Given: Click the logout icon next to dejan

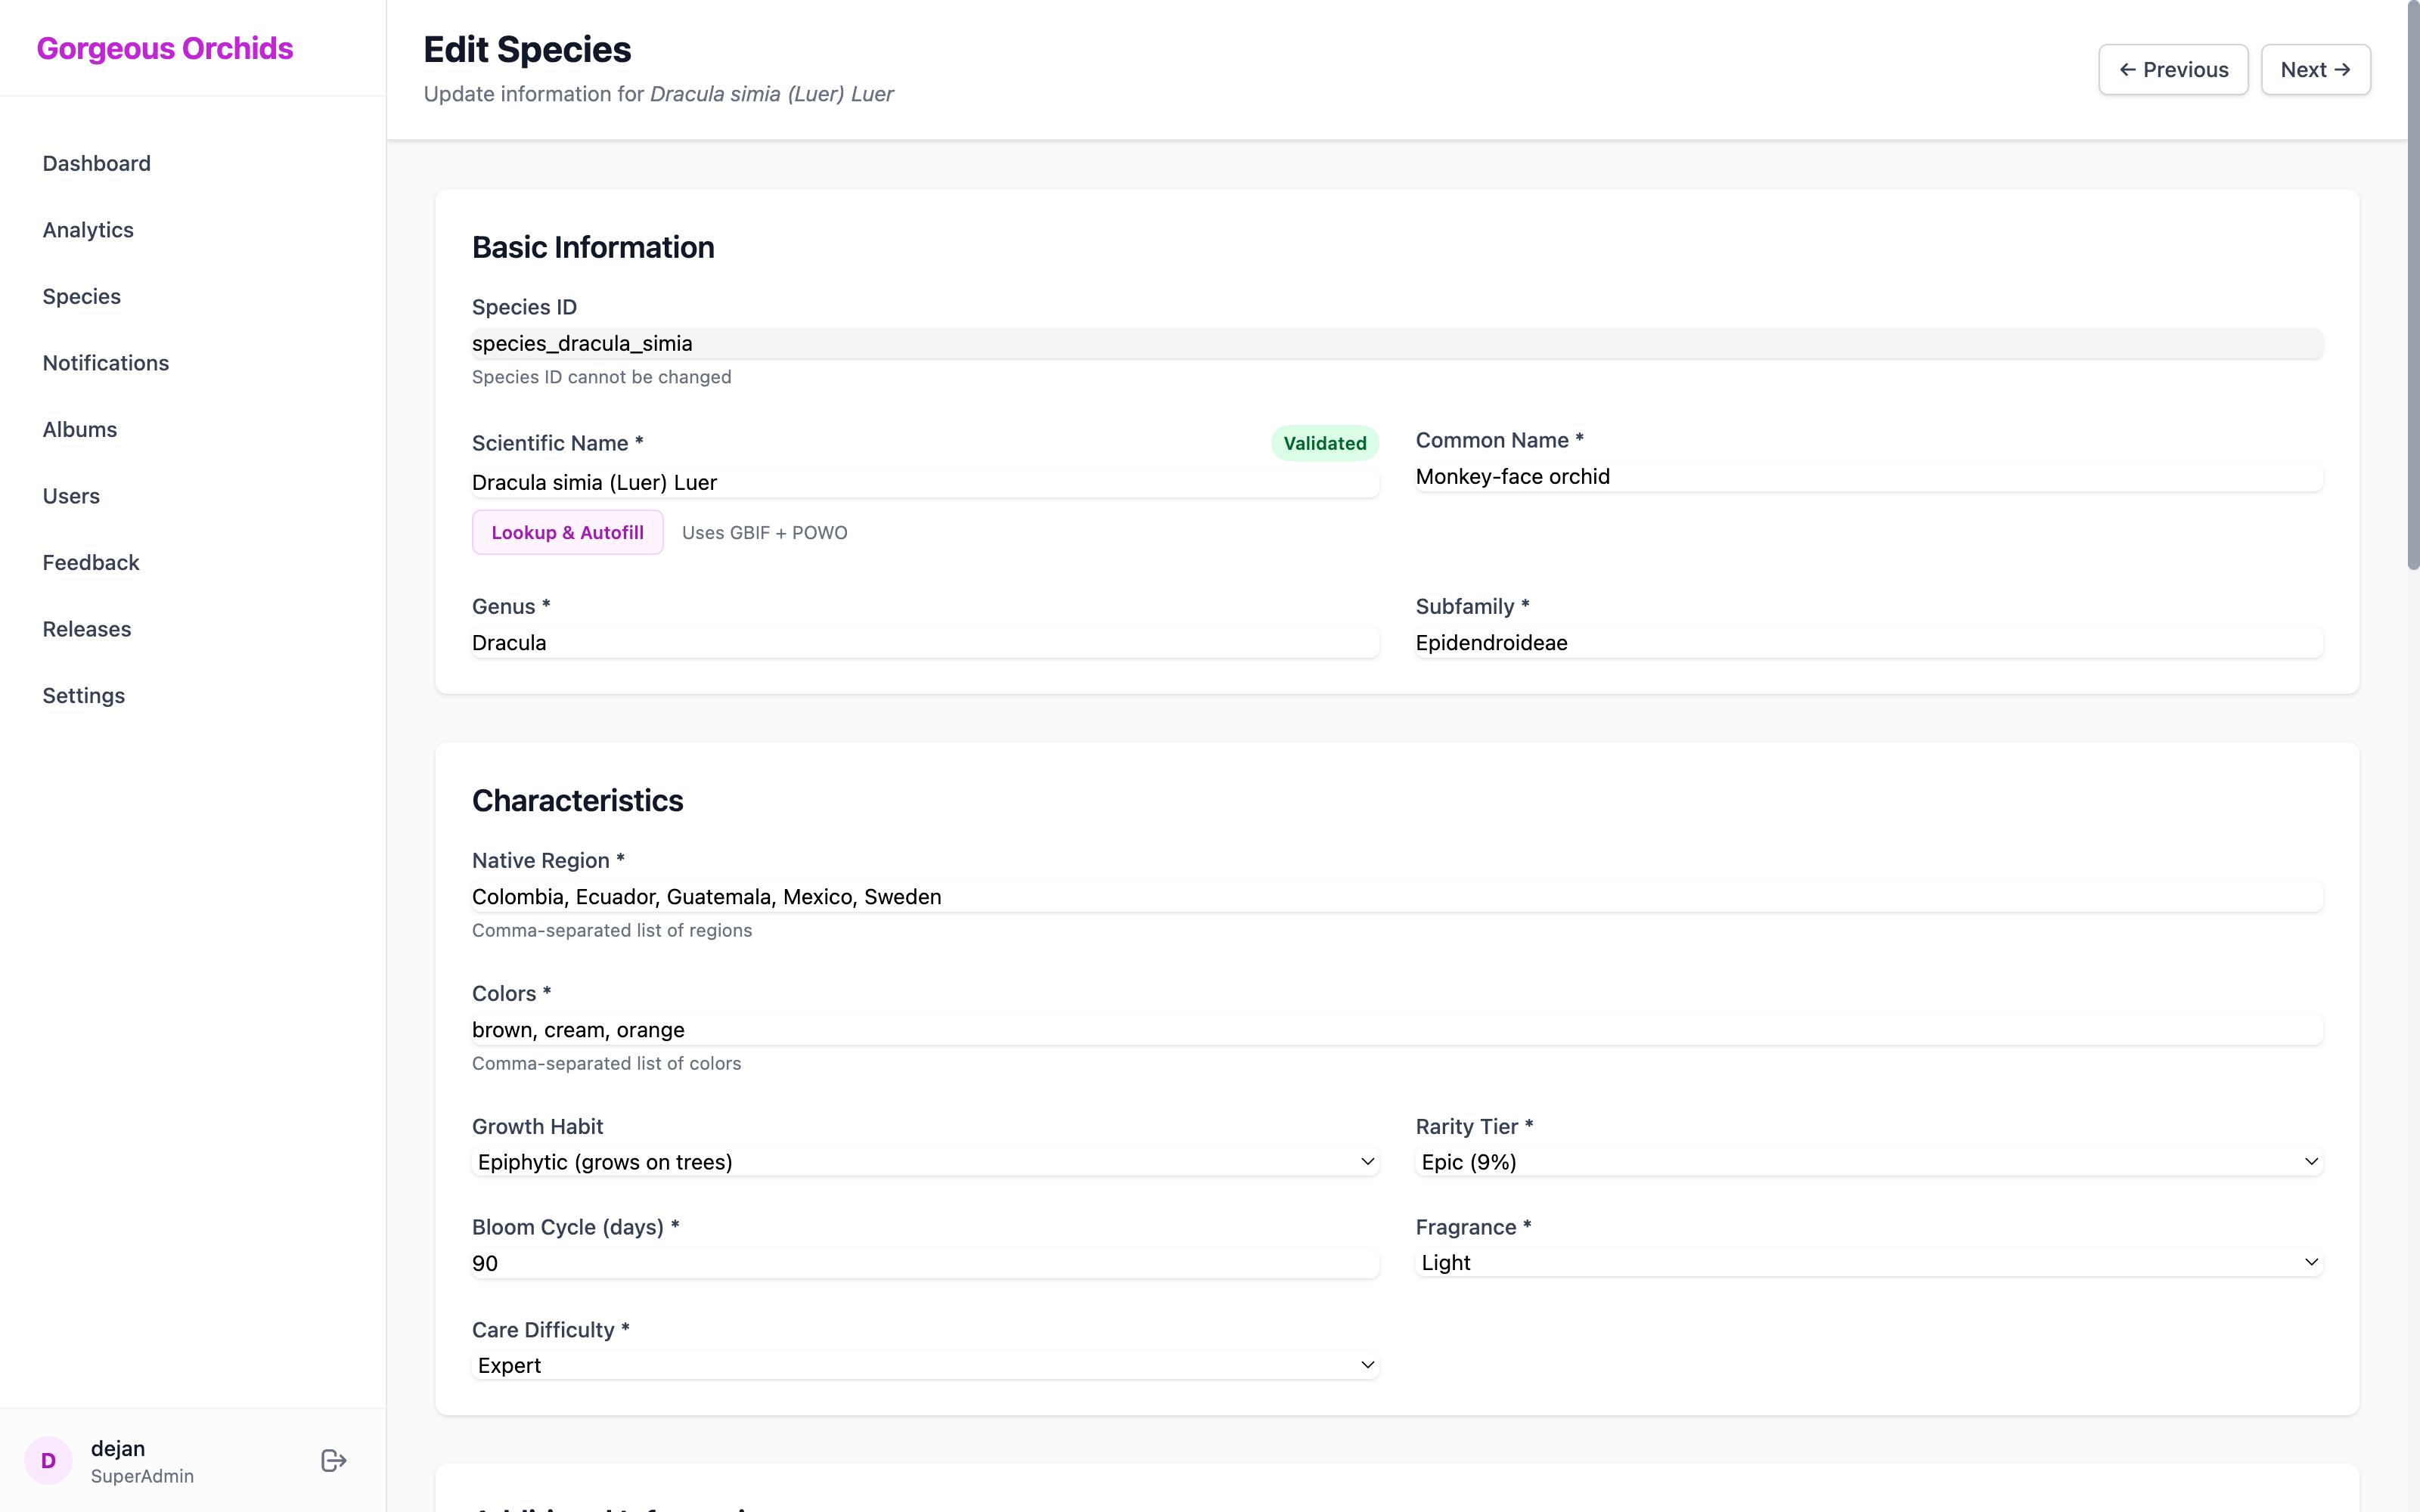Looking at the screenshot, I should tap(334, 1460).
